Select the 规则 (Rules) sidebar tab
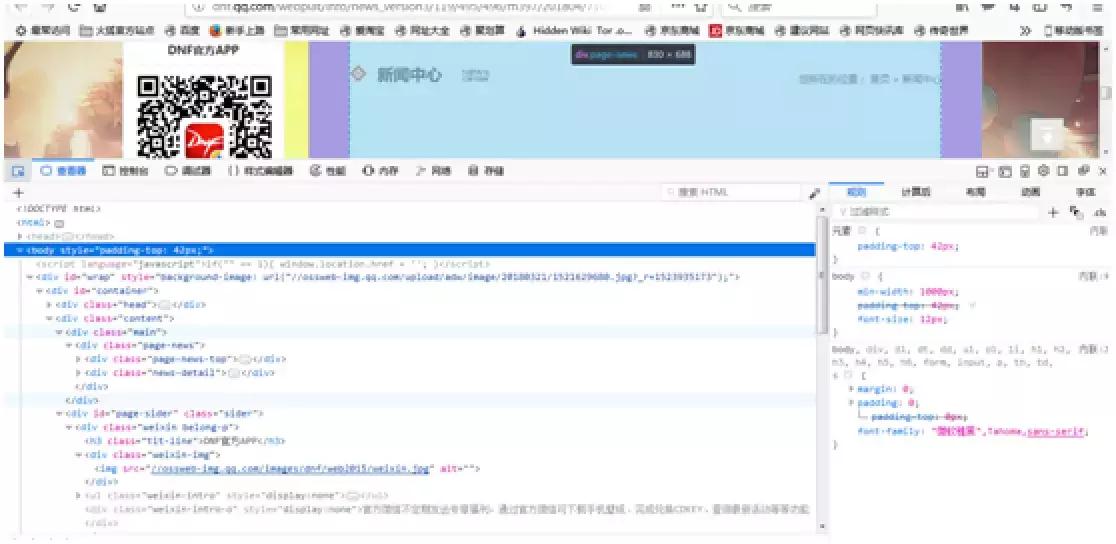The image size is (1116, 544). pos(856,192)
